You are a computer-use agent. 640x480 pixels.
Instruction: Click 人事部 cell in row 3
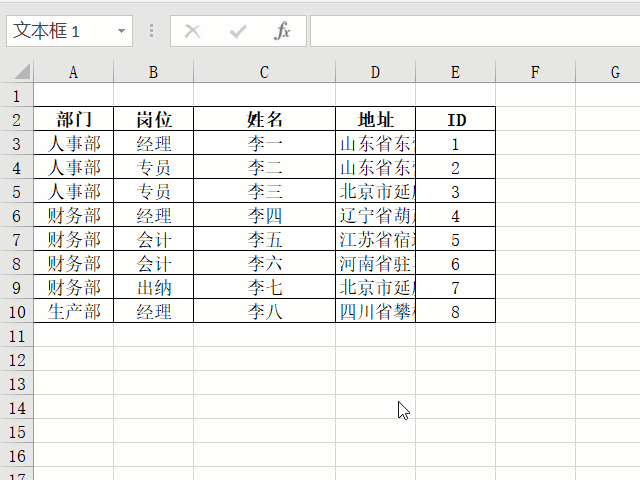(73, 143)
